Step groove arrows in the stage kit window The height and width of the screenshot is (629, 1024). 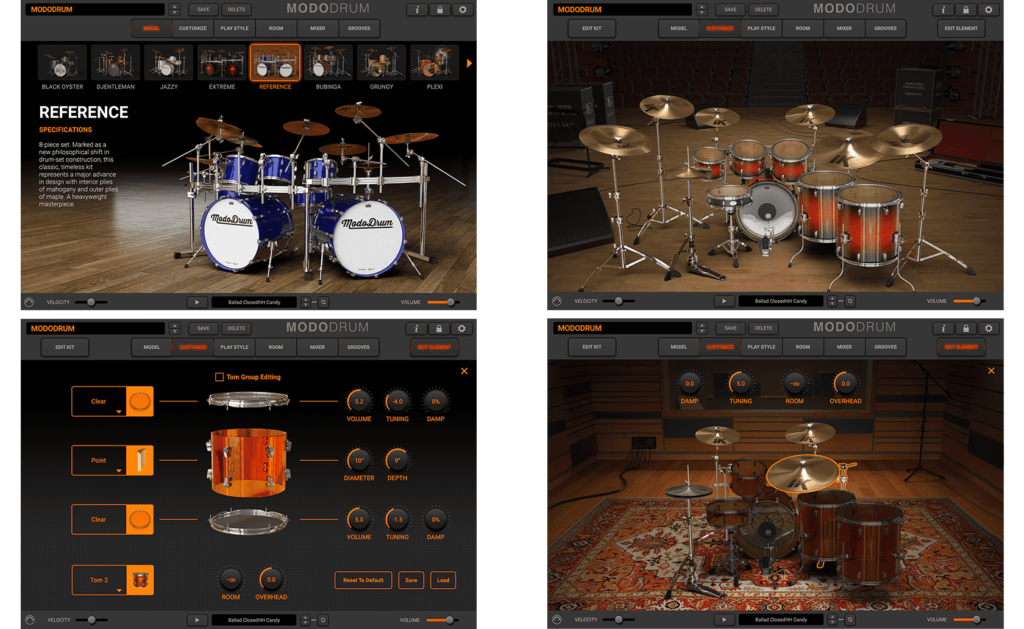pyautogui.click(x=832, y=301)
